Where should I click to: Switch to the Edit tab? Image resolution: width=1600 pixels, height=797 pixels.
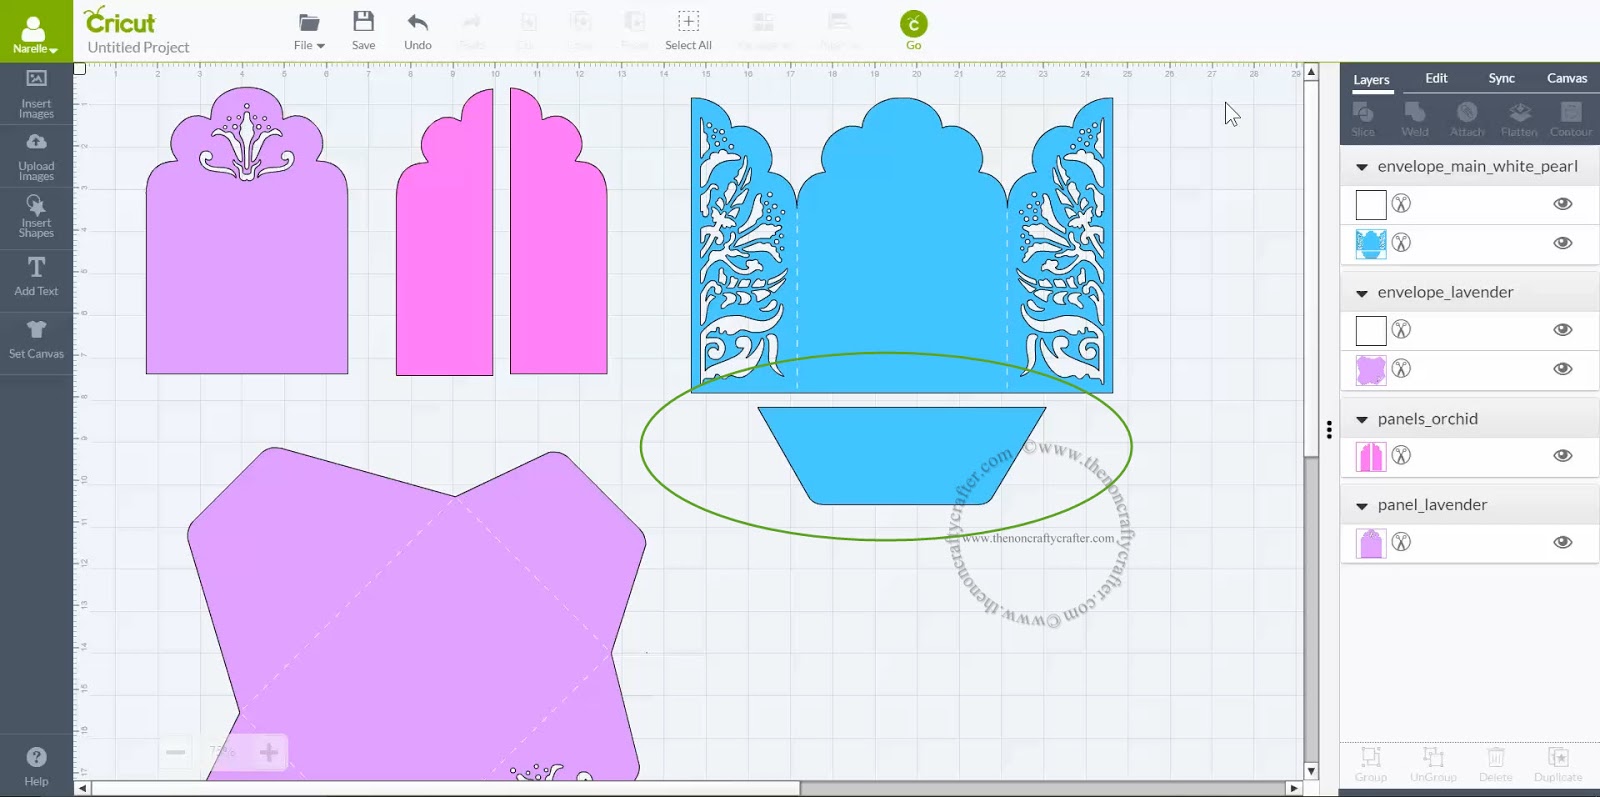coord(1436,78)
